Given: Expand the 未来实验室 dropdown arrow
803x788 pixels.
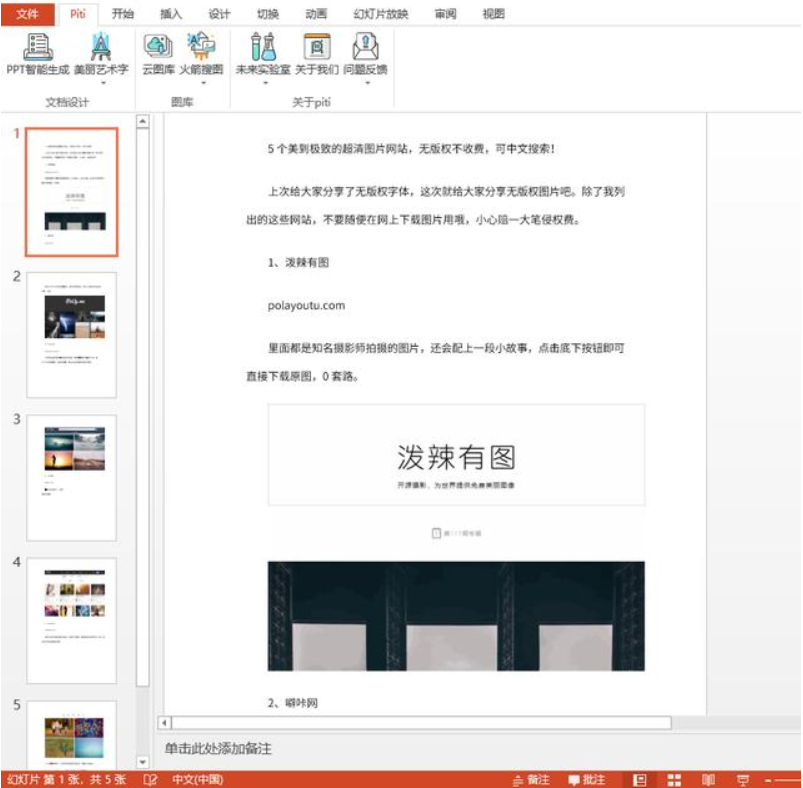Looking at the screenshot, I should 265,82.
